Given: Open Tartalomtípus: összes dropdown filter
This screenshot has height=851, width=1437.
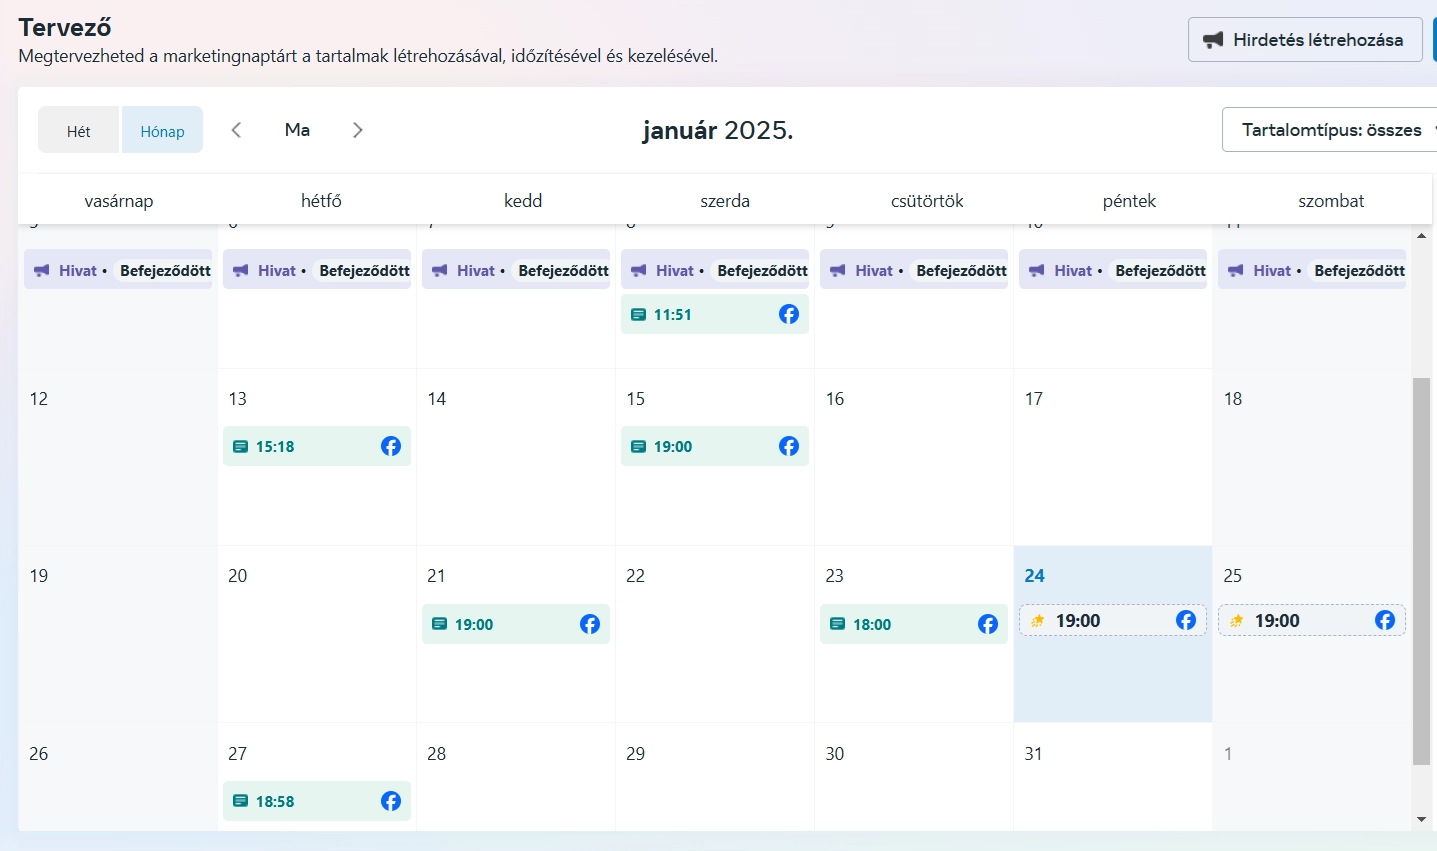Looking at the screenshot, I should click(1331, 130).
